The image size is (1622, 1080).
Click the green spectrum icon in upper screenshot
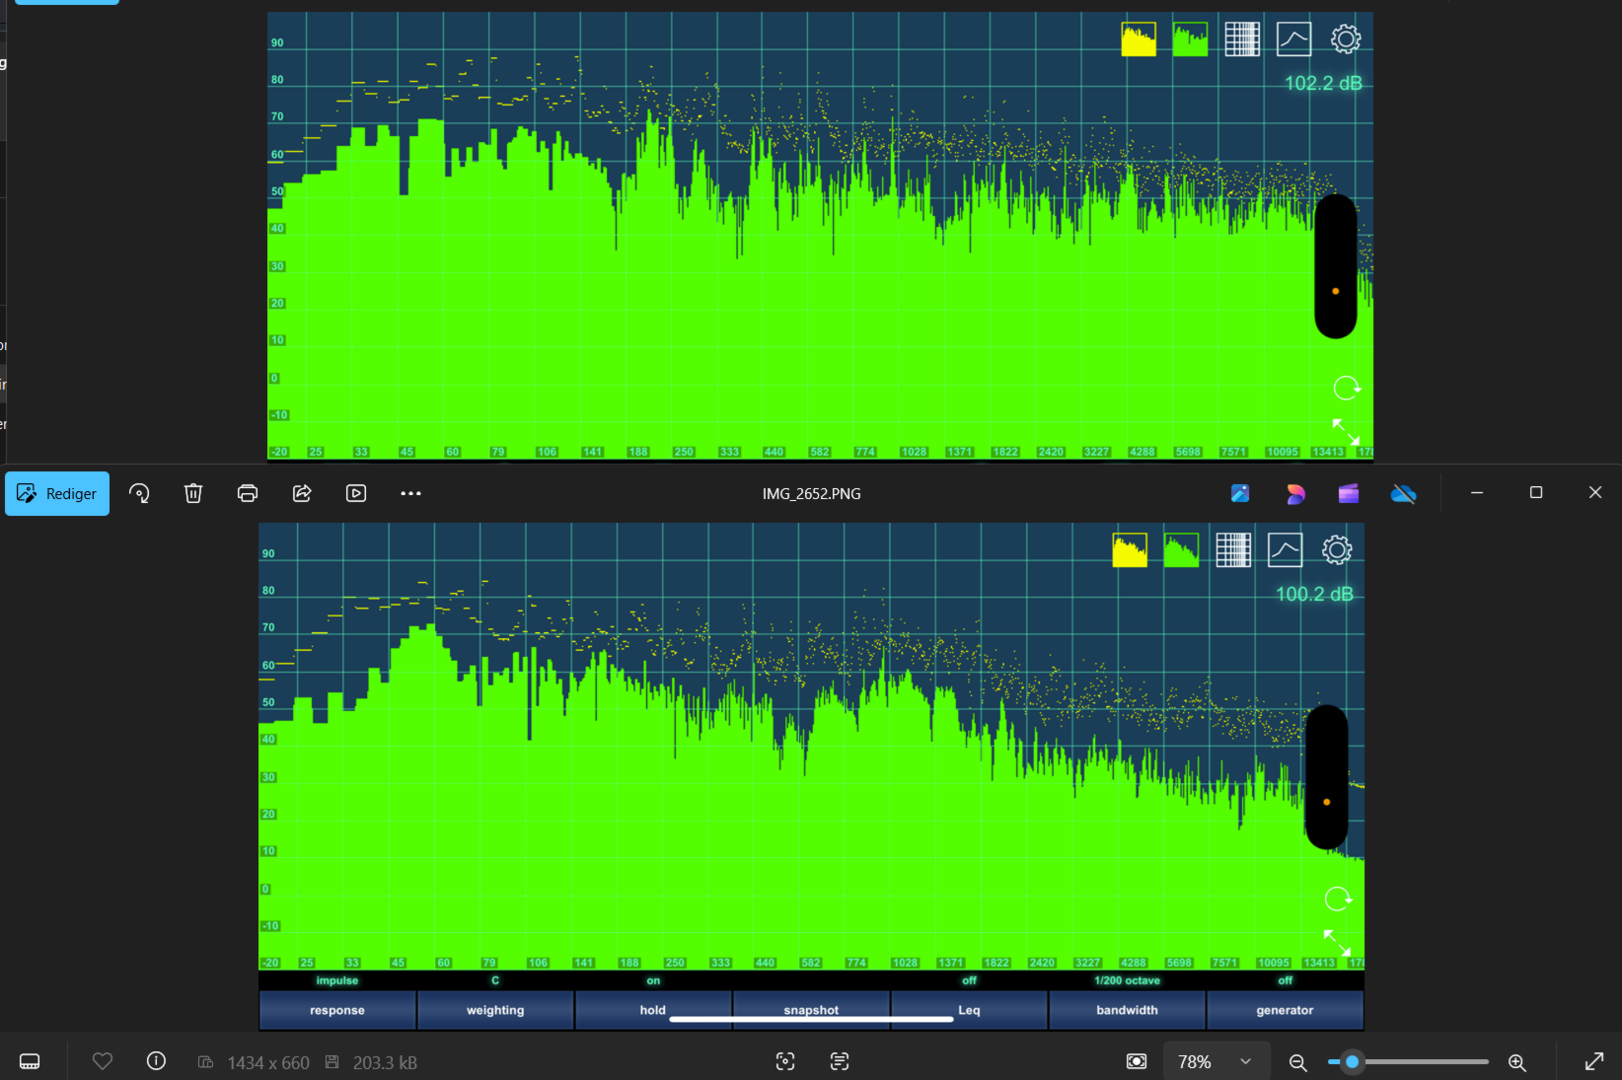pyautogui.click(x=1190, y=40)
